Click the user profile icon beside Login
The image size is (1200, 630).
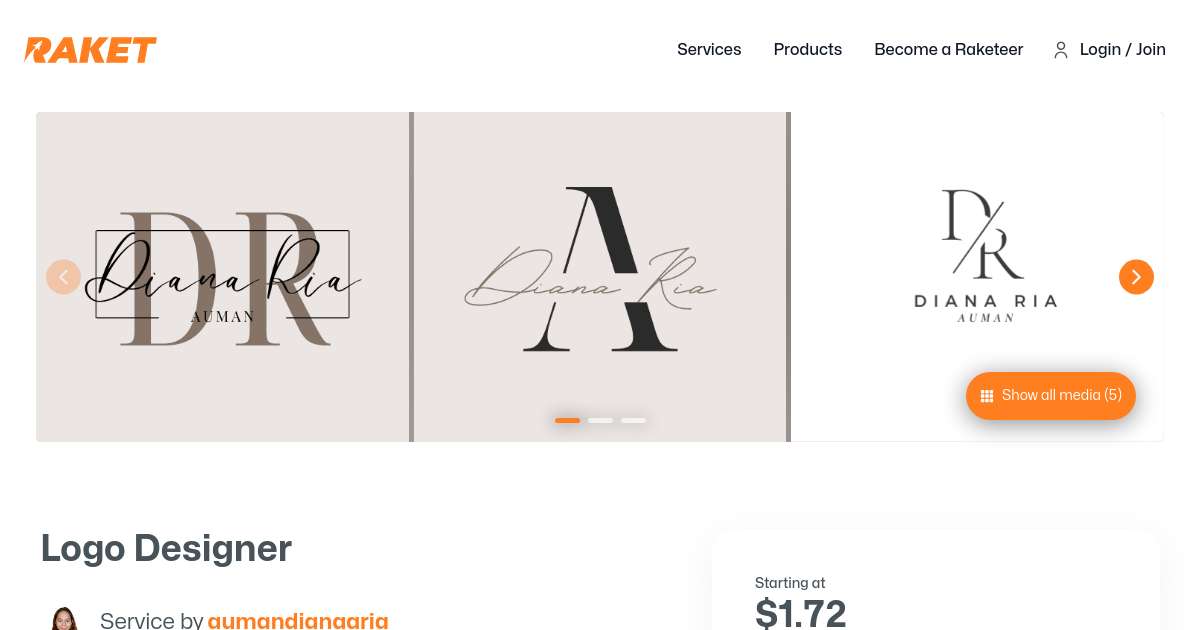1061,50
